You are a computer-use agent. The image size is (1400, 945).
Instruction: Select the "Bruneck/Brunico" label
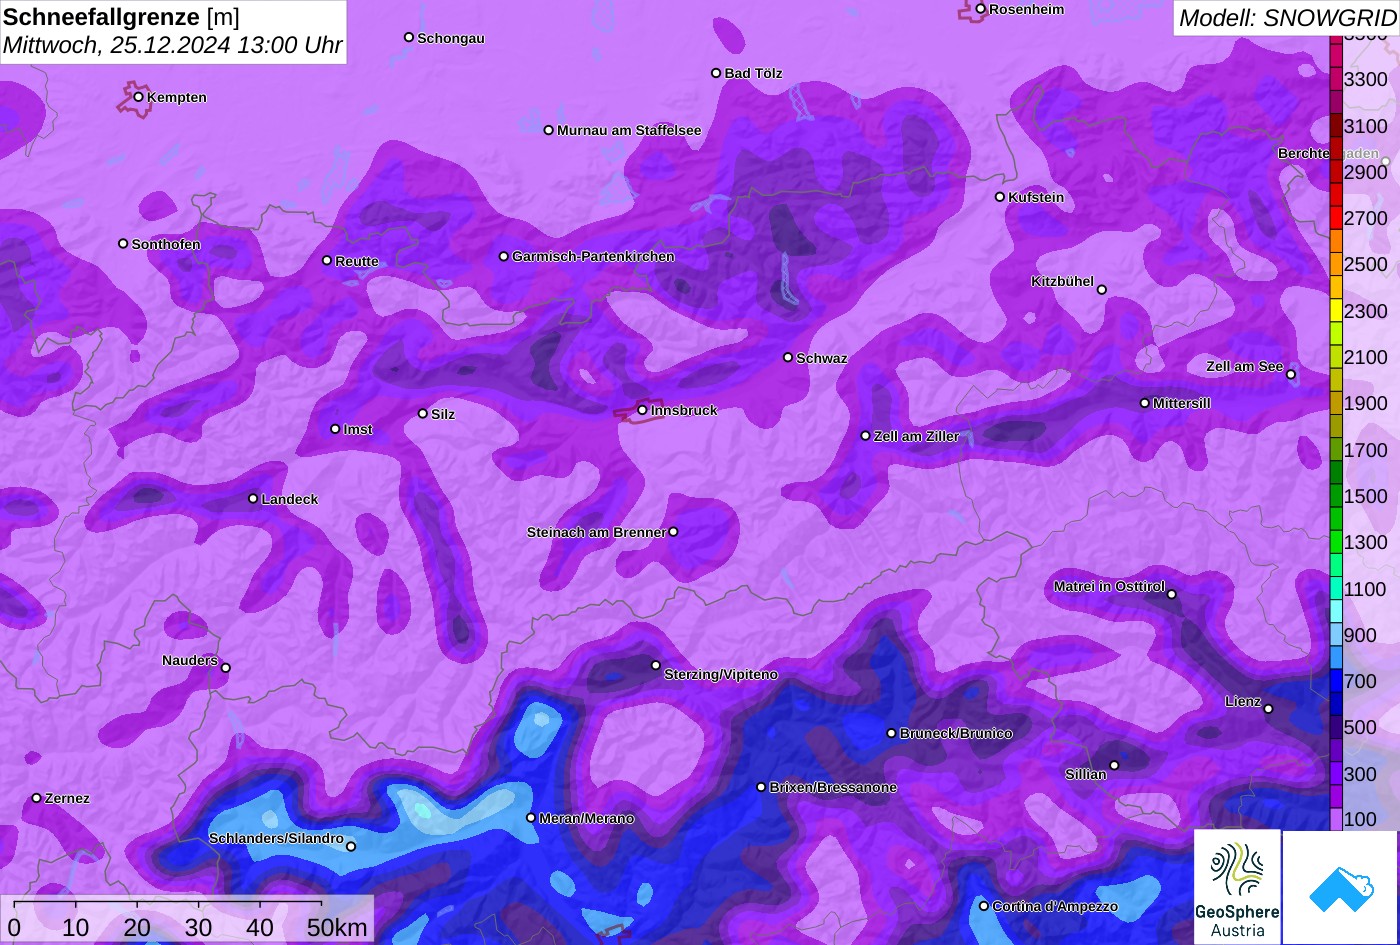coord(956,733)
